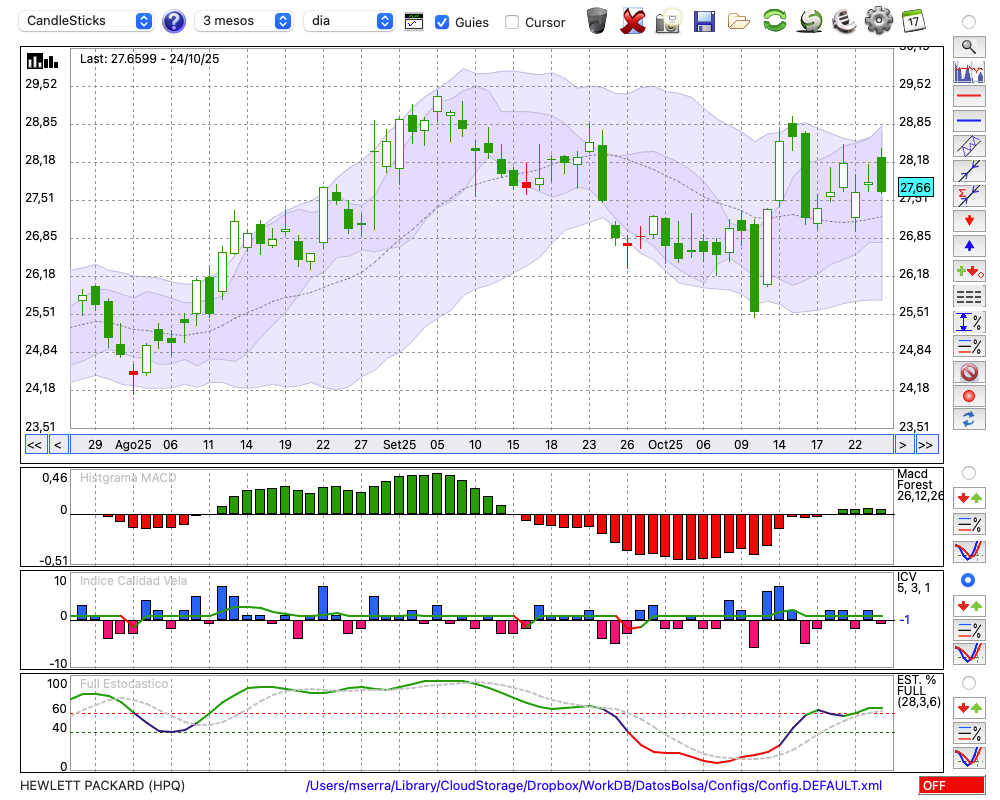
Task: Select the blue horizontal line drawing tool
Action: 968,121
